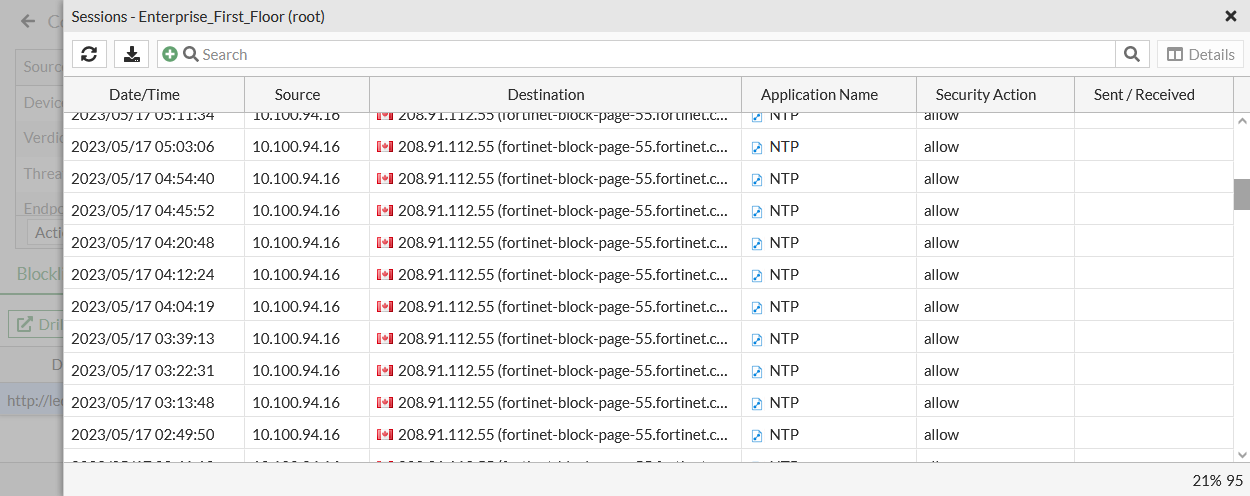
Task: Click the green add filter plus icon
Action: click(x=170, y=54)
